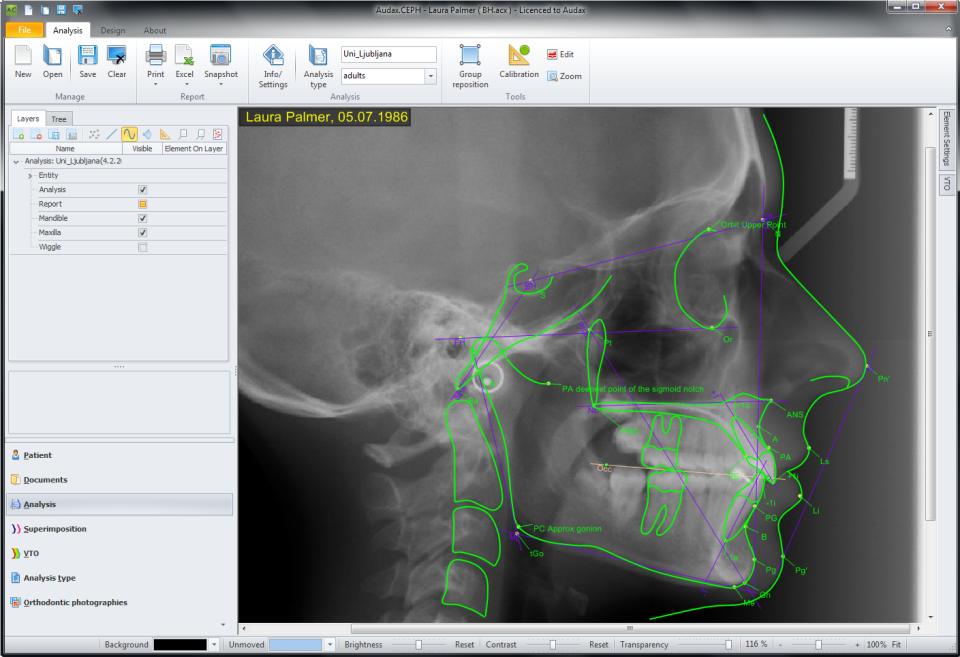Toggle visibility of the Mandible layer
The width and height of the screenshot is (960, 657).
click(143, 217)
